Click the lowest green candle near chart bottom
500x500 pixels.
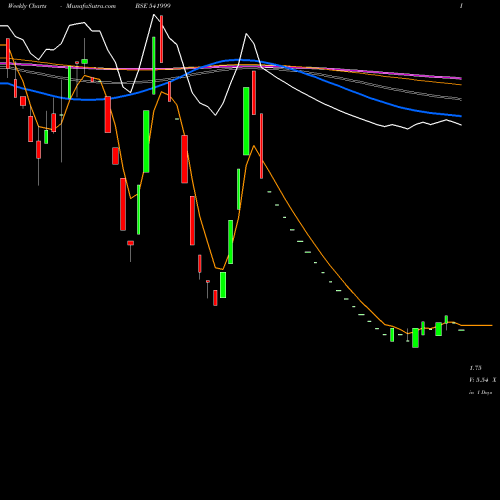click(x=415, y=338)
